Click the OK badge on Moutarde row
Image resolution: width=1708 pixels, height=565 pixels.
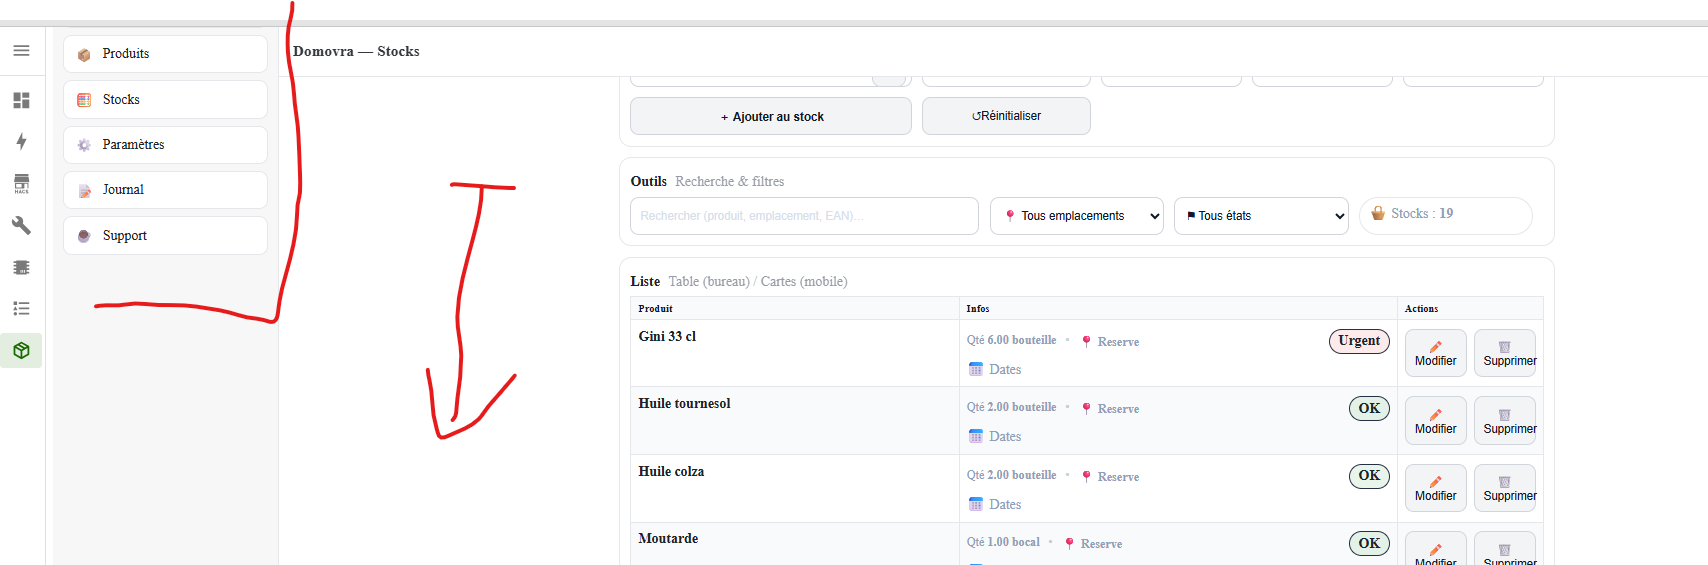tap(1369, 543)
